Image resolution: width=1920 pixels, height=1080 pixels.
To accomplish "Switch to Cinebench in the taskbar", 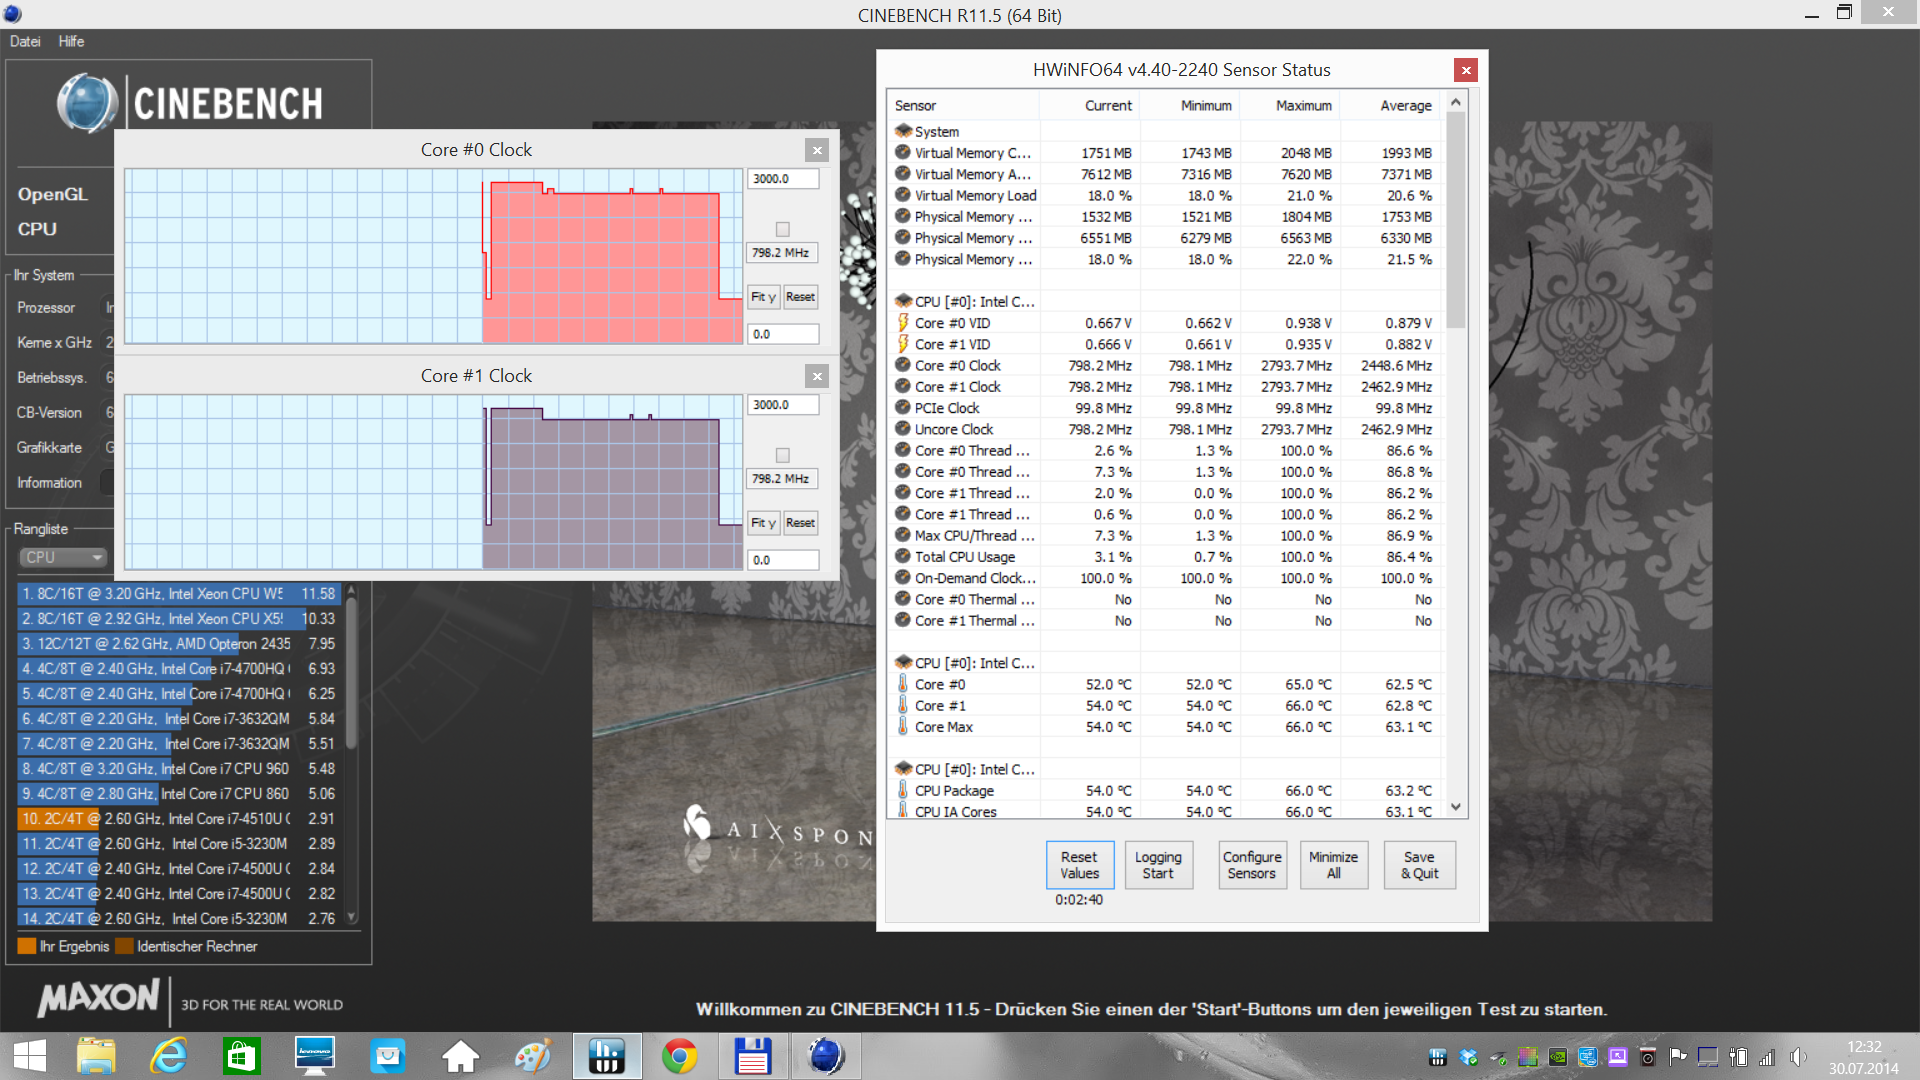I will pos(826,1056).
